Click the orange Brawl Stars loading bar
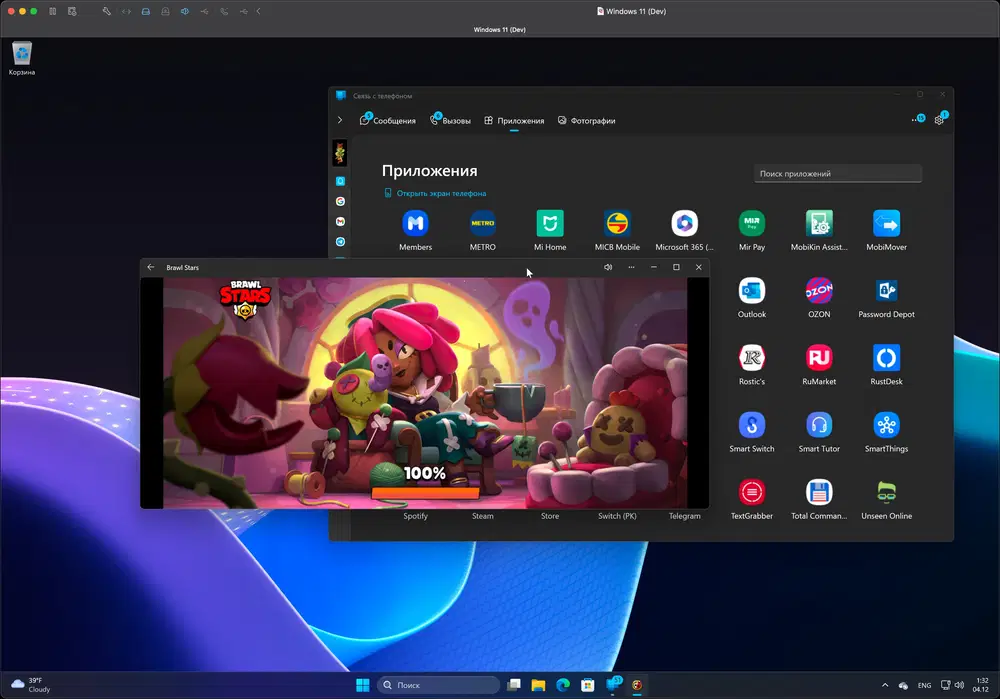 point(425,492)
